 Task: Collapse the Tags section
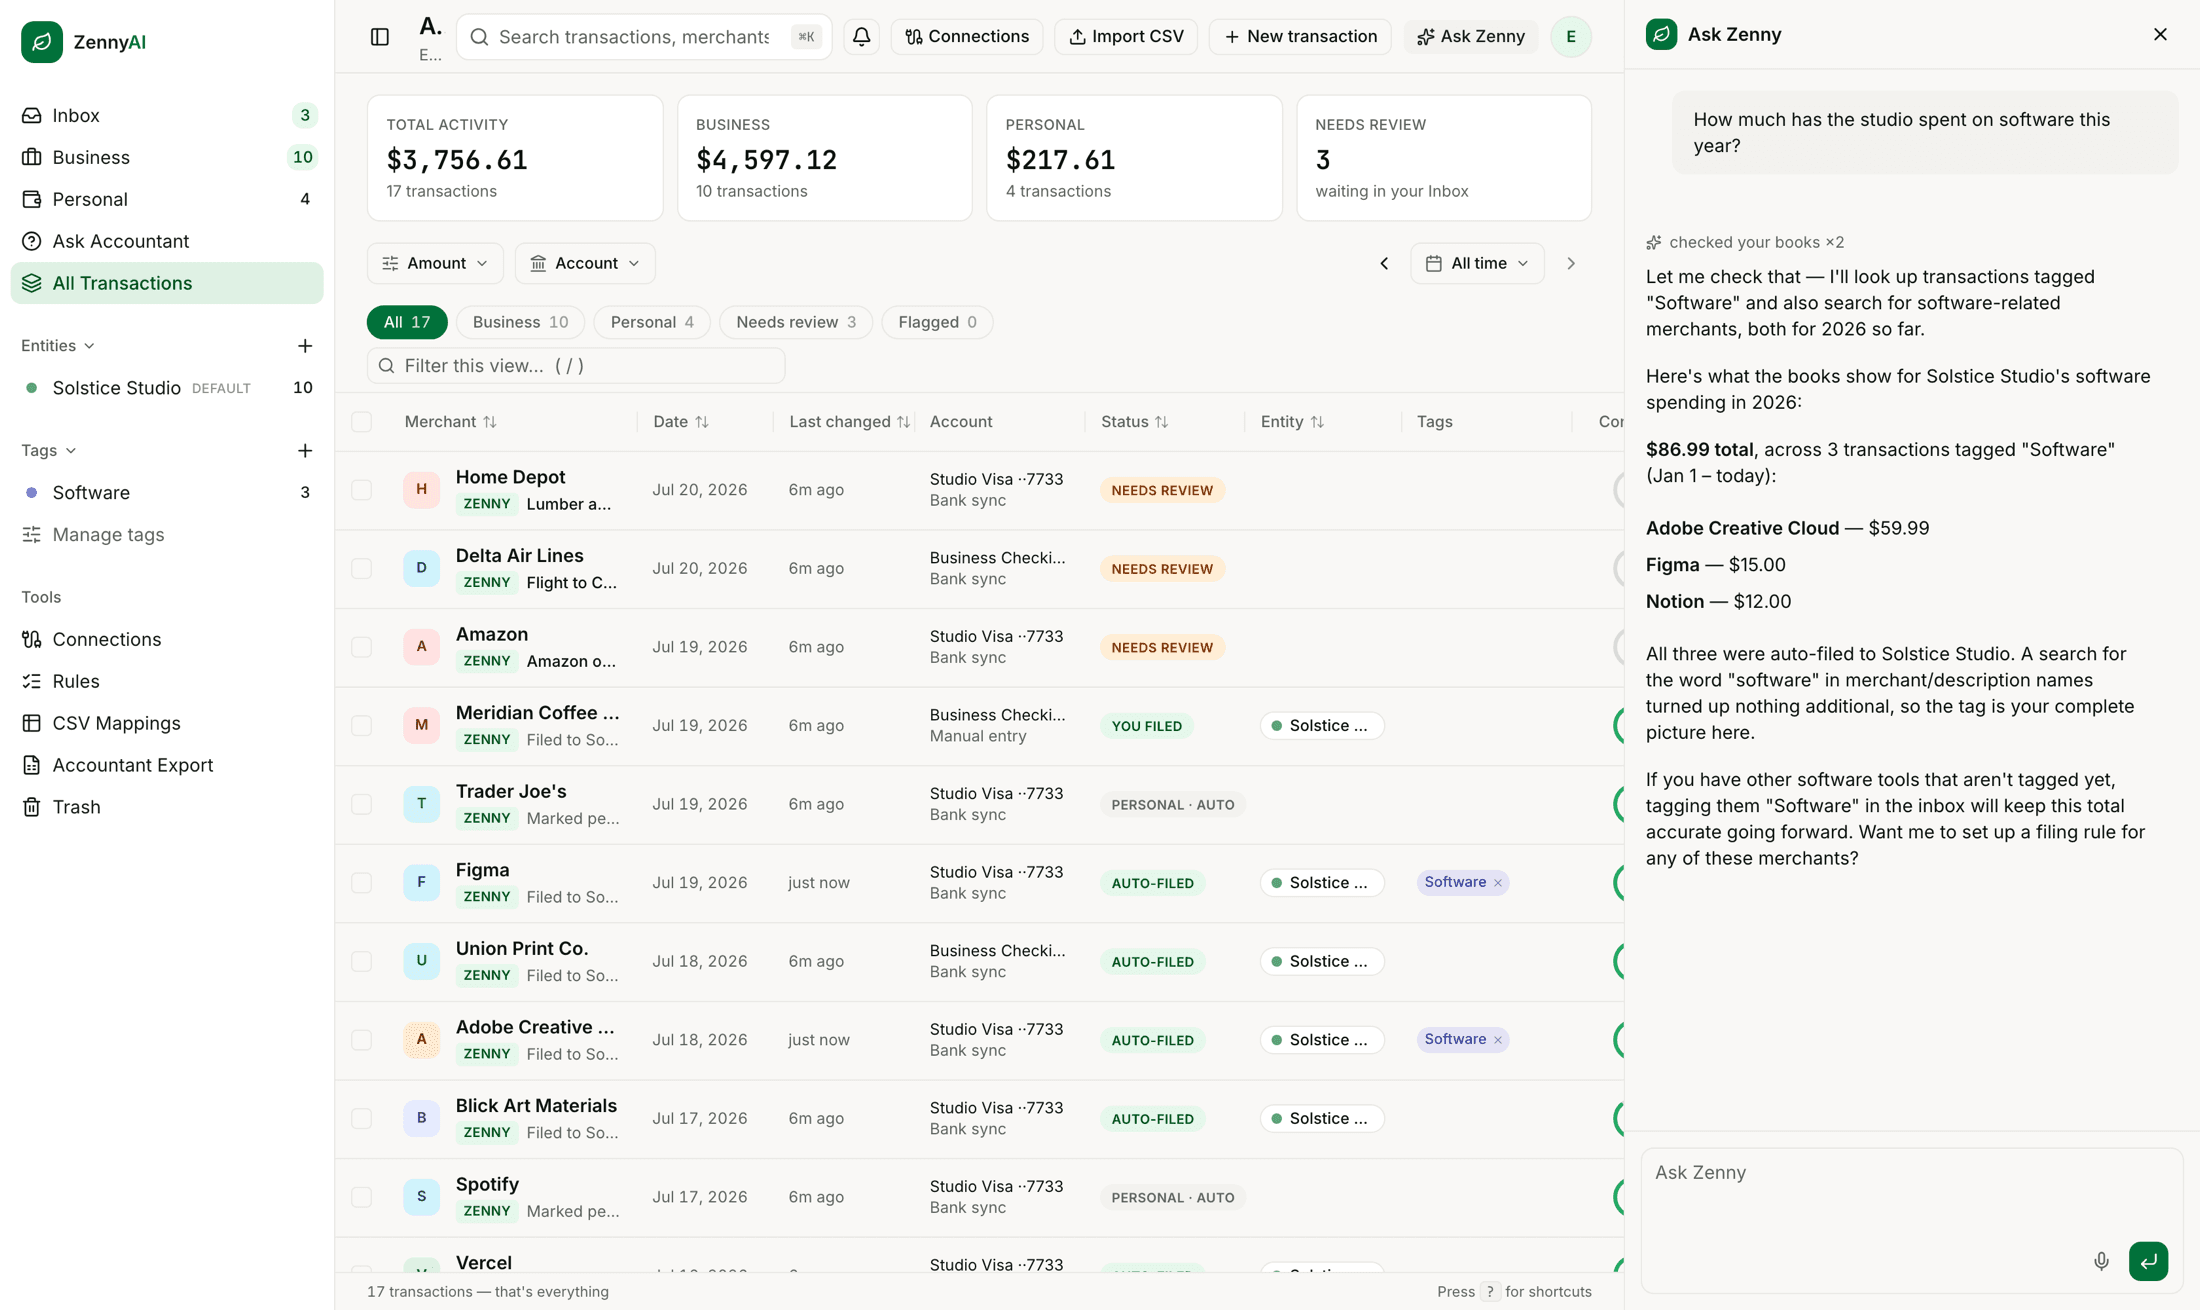pyautogui.click(x=49, y=451)
